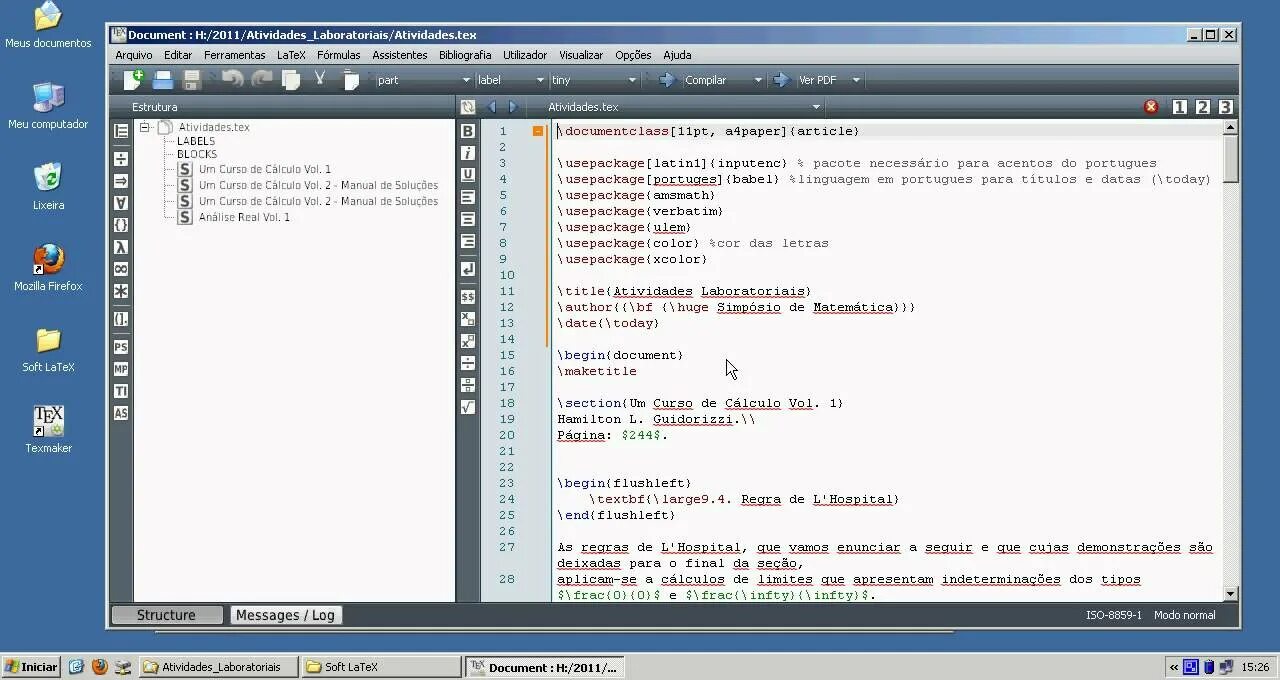Select 'Análise Real Vol. 1' in structure tree

click(x=244, y=217)
